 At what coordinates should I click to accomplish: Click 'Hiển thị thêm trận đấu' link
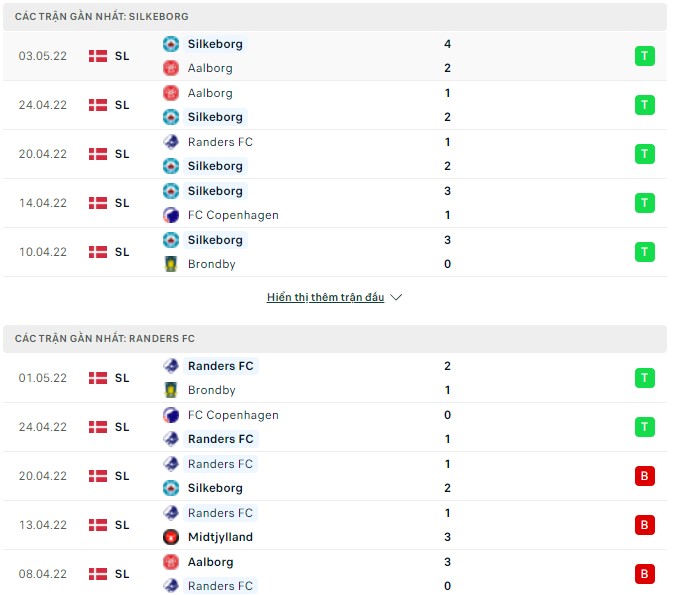325,297
